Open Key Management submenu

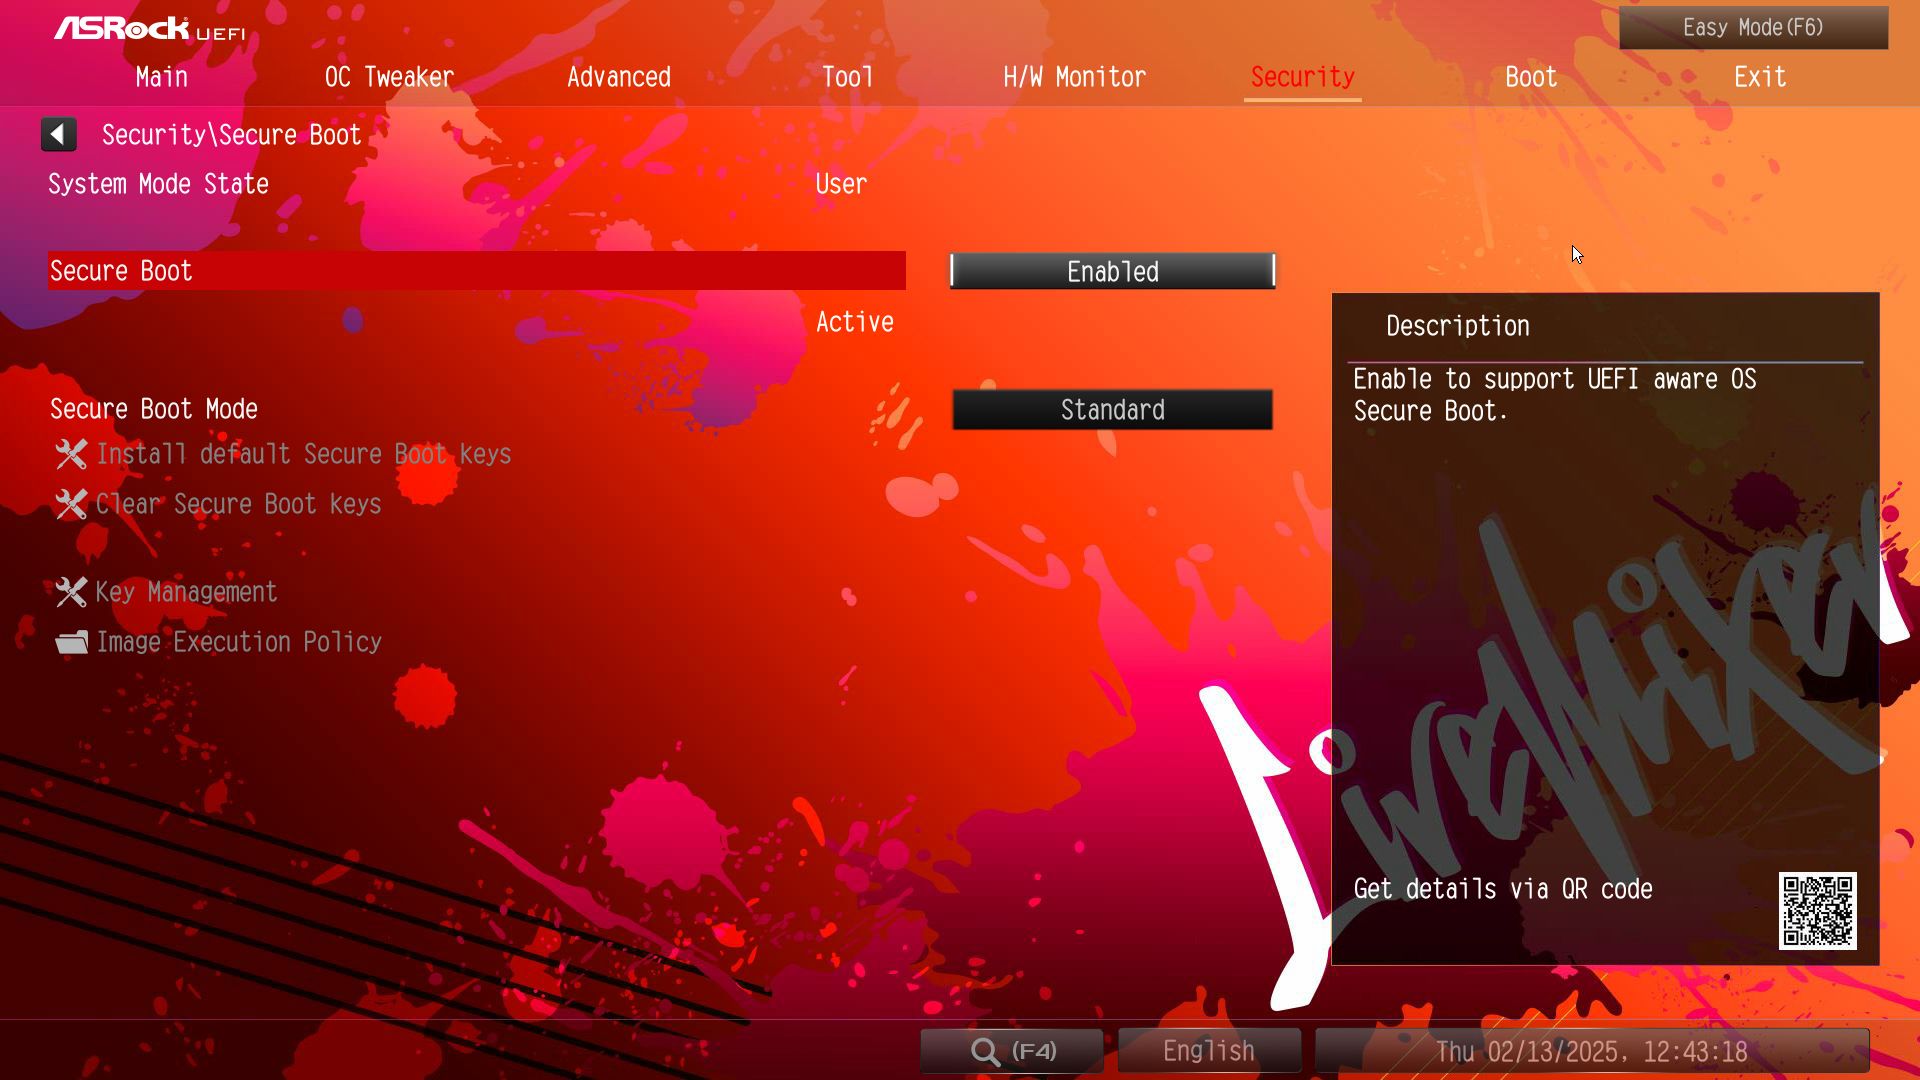(186, 592)
